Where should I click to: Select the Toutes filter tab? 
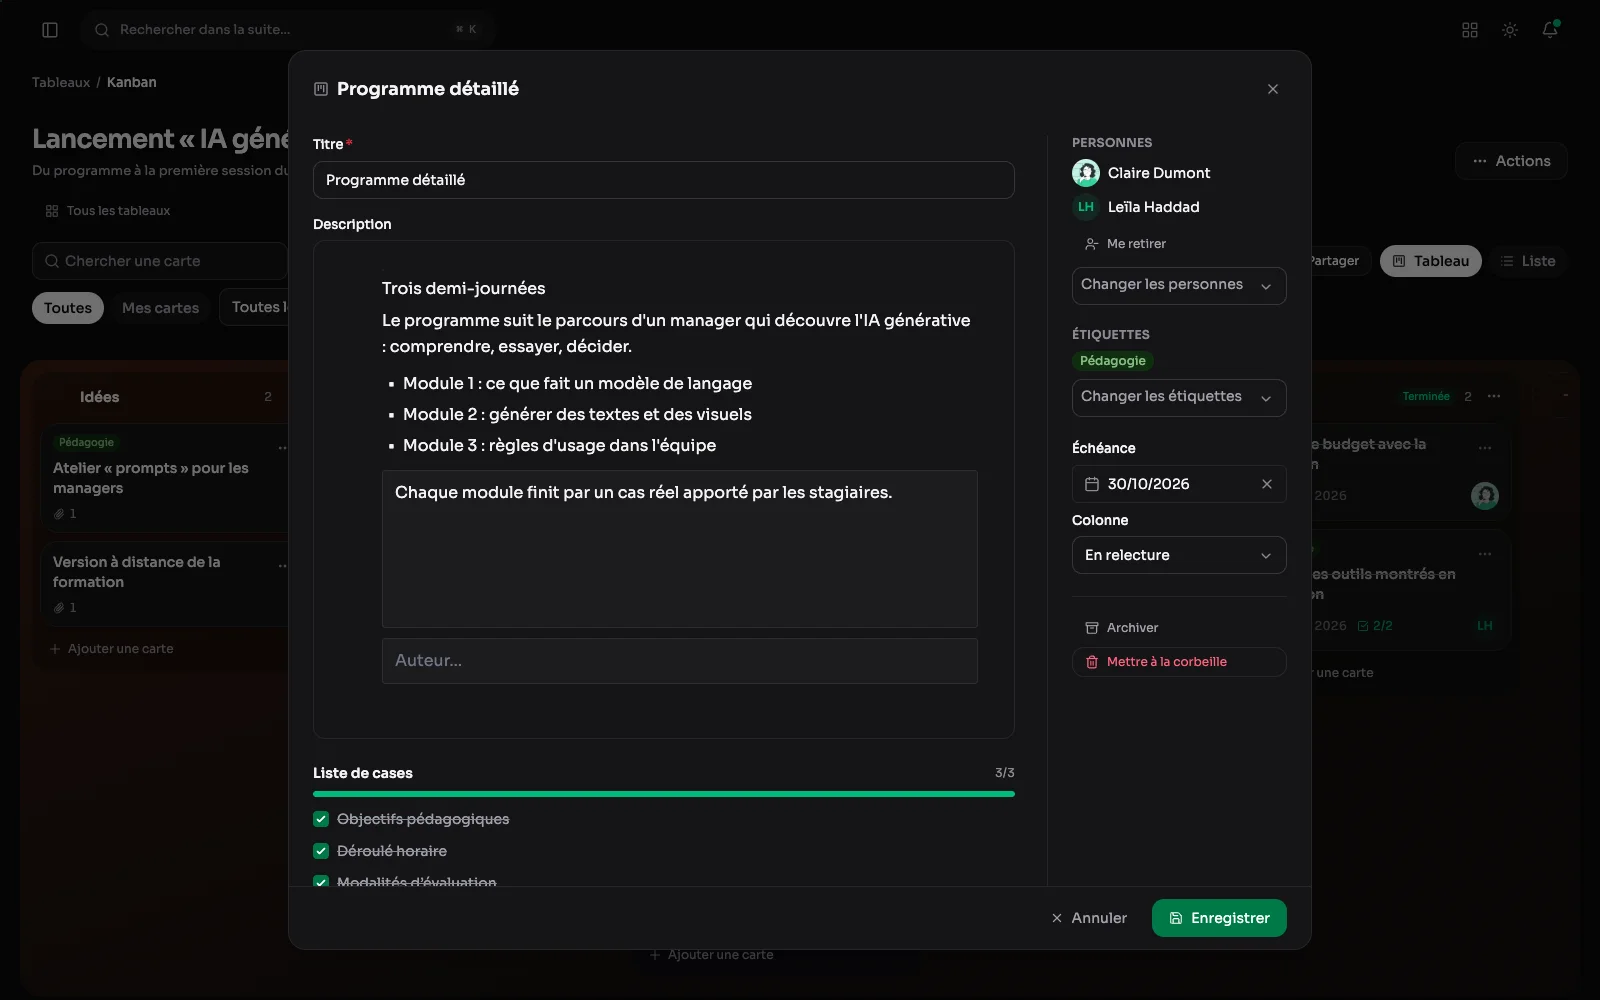68,308
